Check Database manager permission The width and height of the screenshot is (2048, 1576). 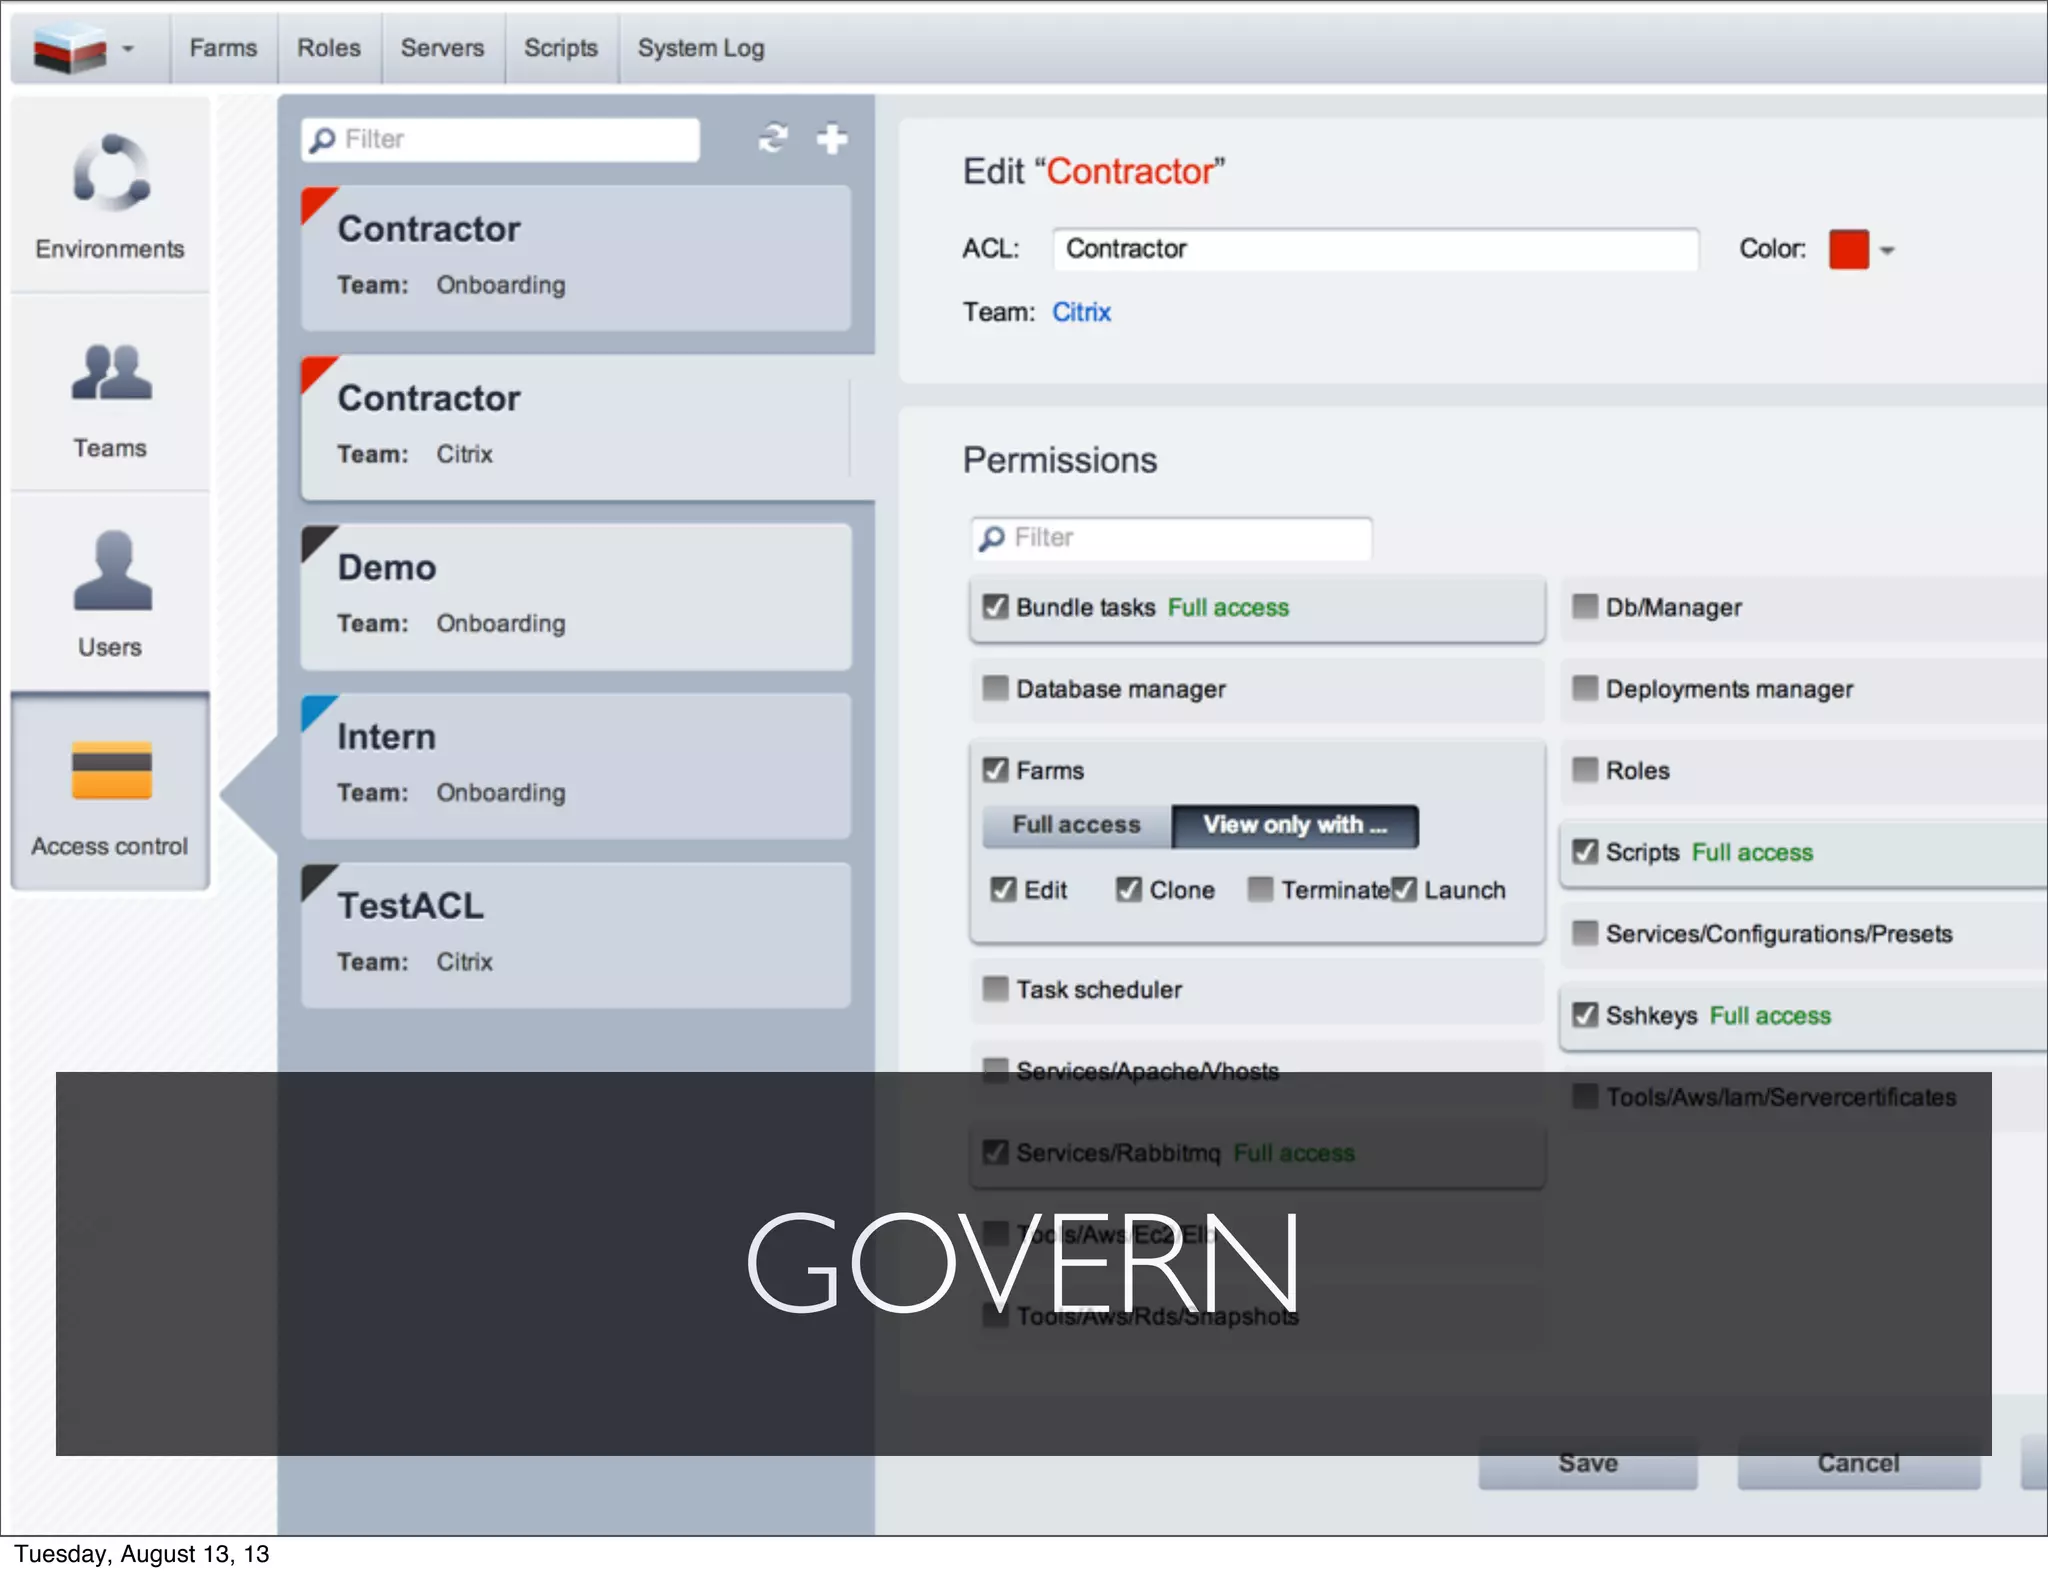(x=995, y=688)
